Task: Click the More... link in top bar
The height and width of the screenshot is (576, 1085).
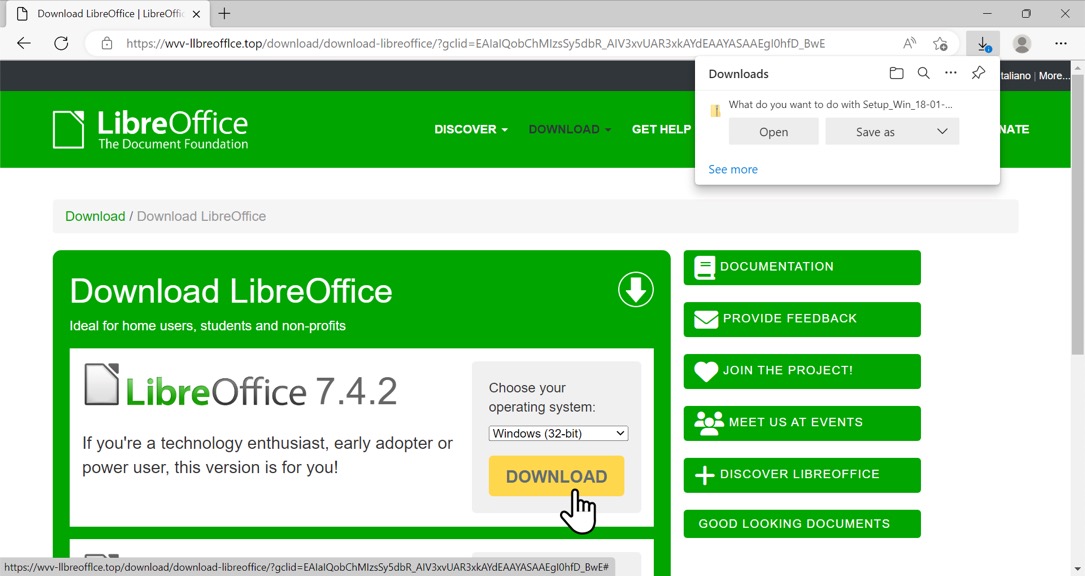Action: [1054, 75]
